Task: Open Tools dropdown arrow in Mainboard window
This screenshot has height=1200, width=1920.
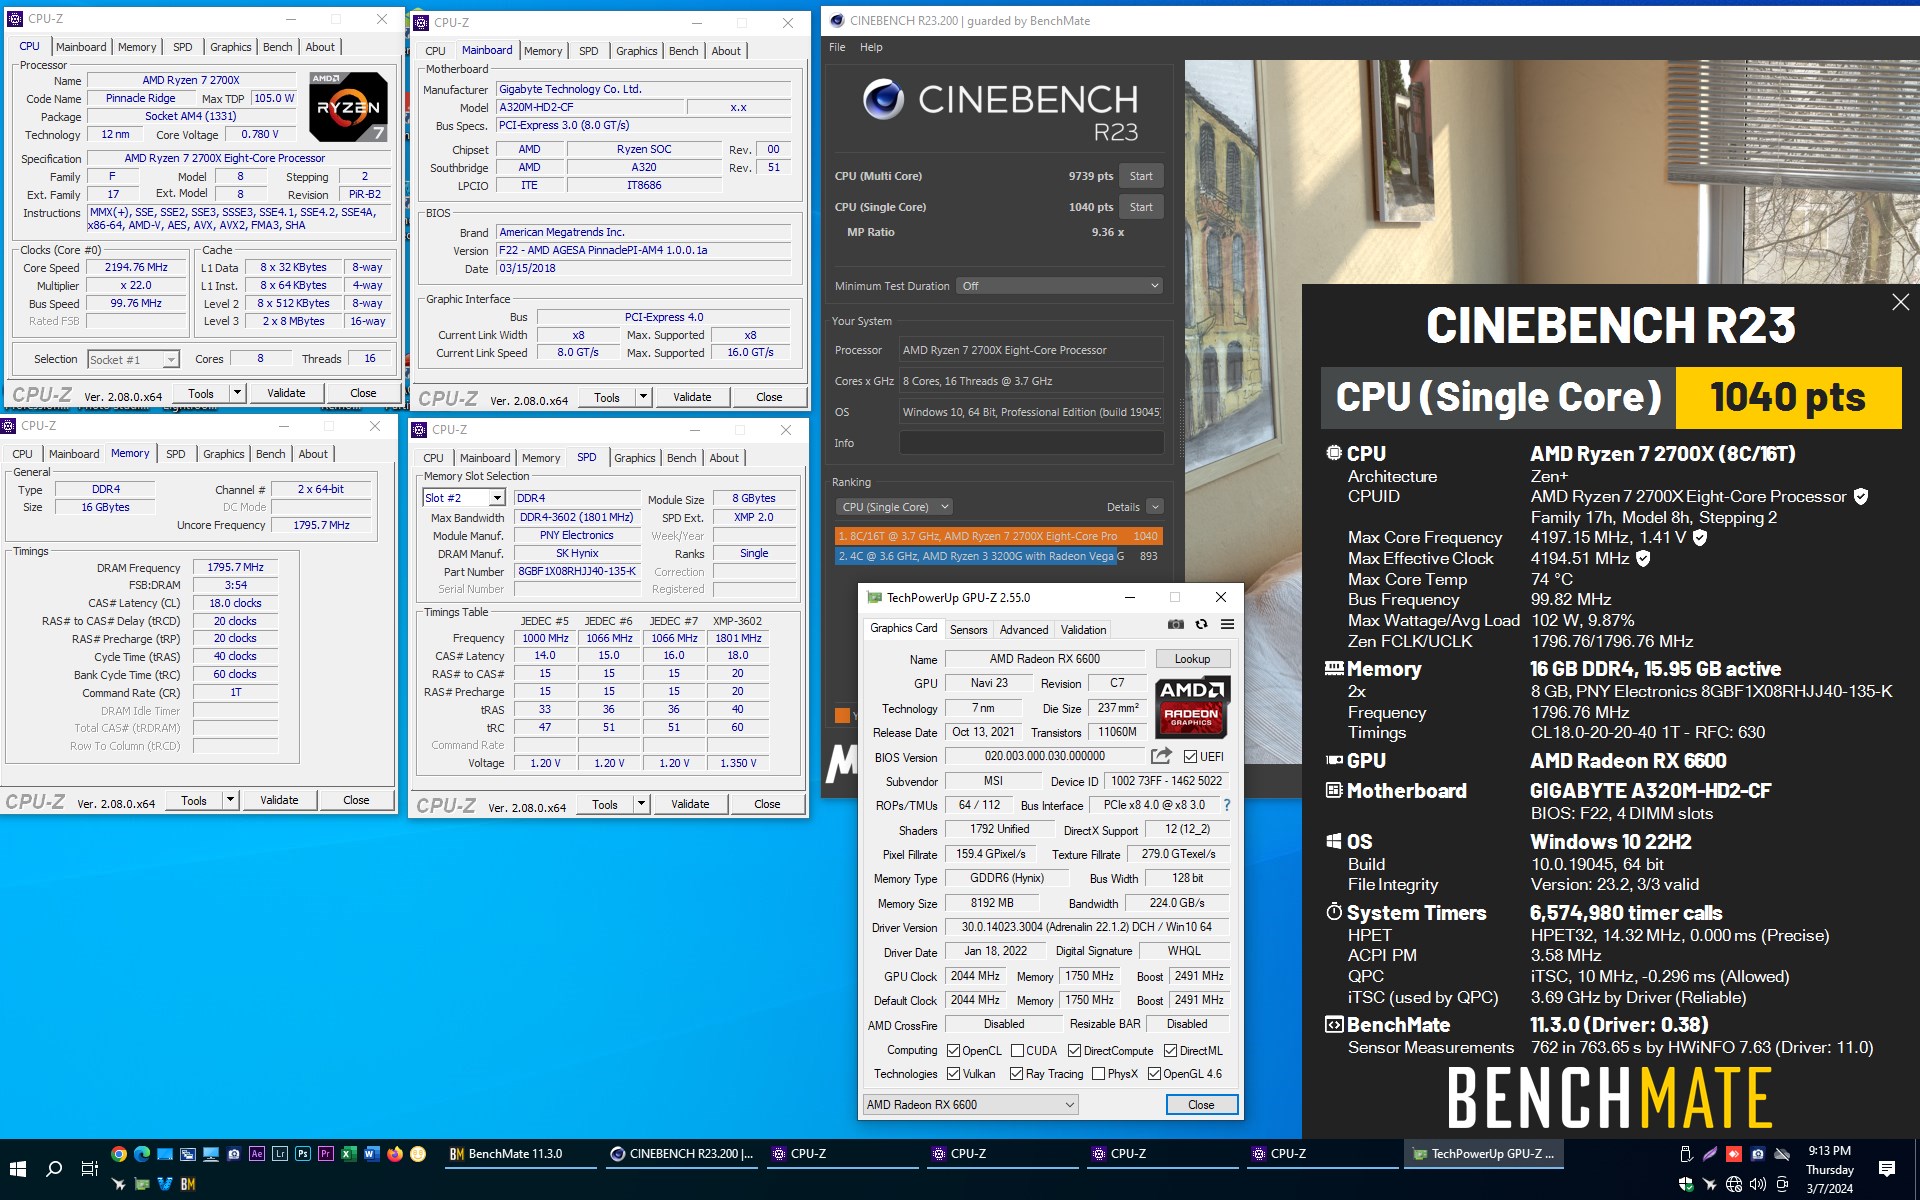Action: coord(643,397)
